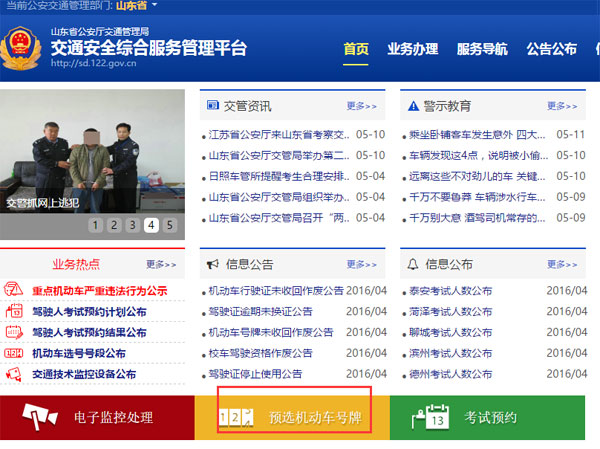
Task: Open article 远离这些不对劲儿的车 关键...
Action: pos(478,176)
